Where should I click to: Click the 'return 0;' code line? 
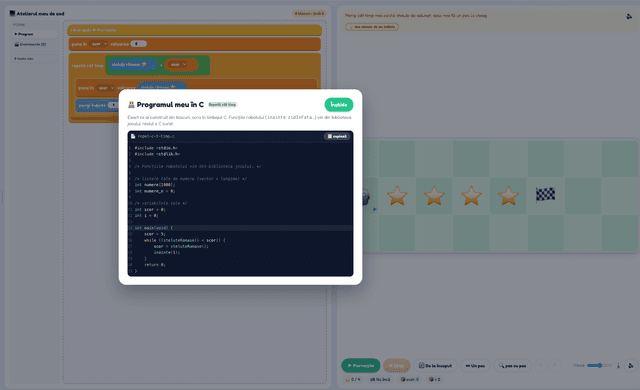pyautogui.click(x=155, y=265)
